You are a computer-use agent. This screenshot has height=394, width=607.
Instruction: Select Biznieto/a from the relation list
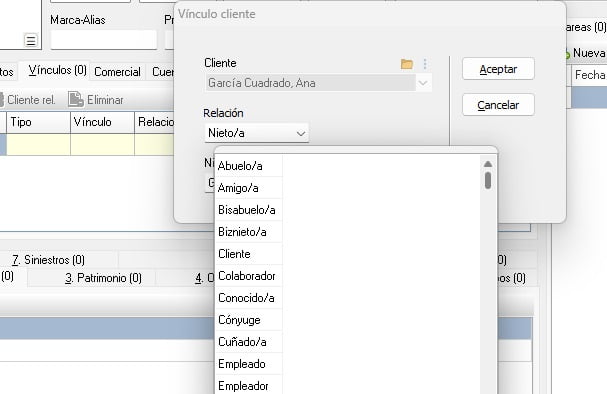coord(249,232)
